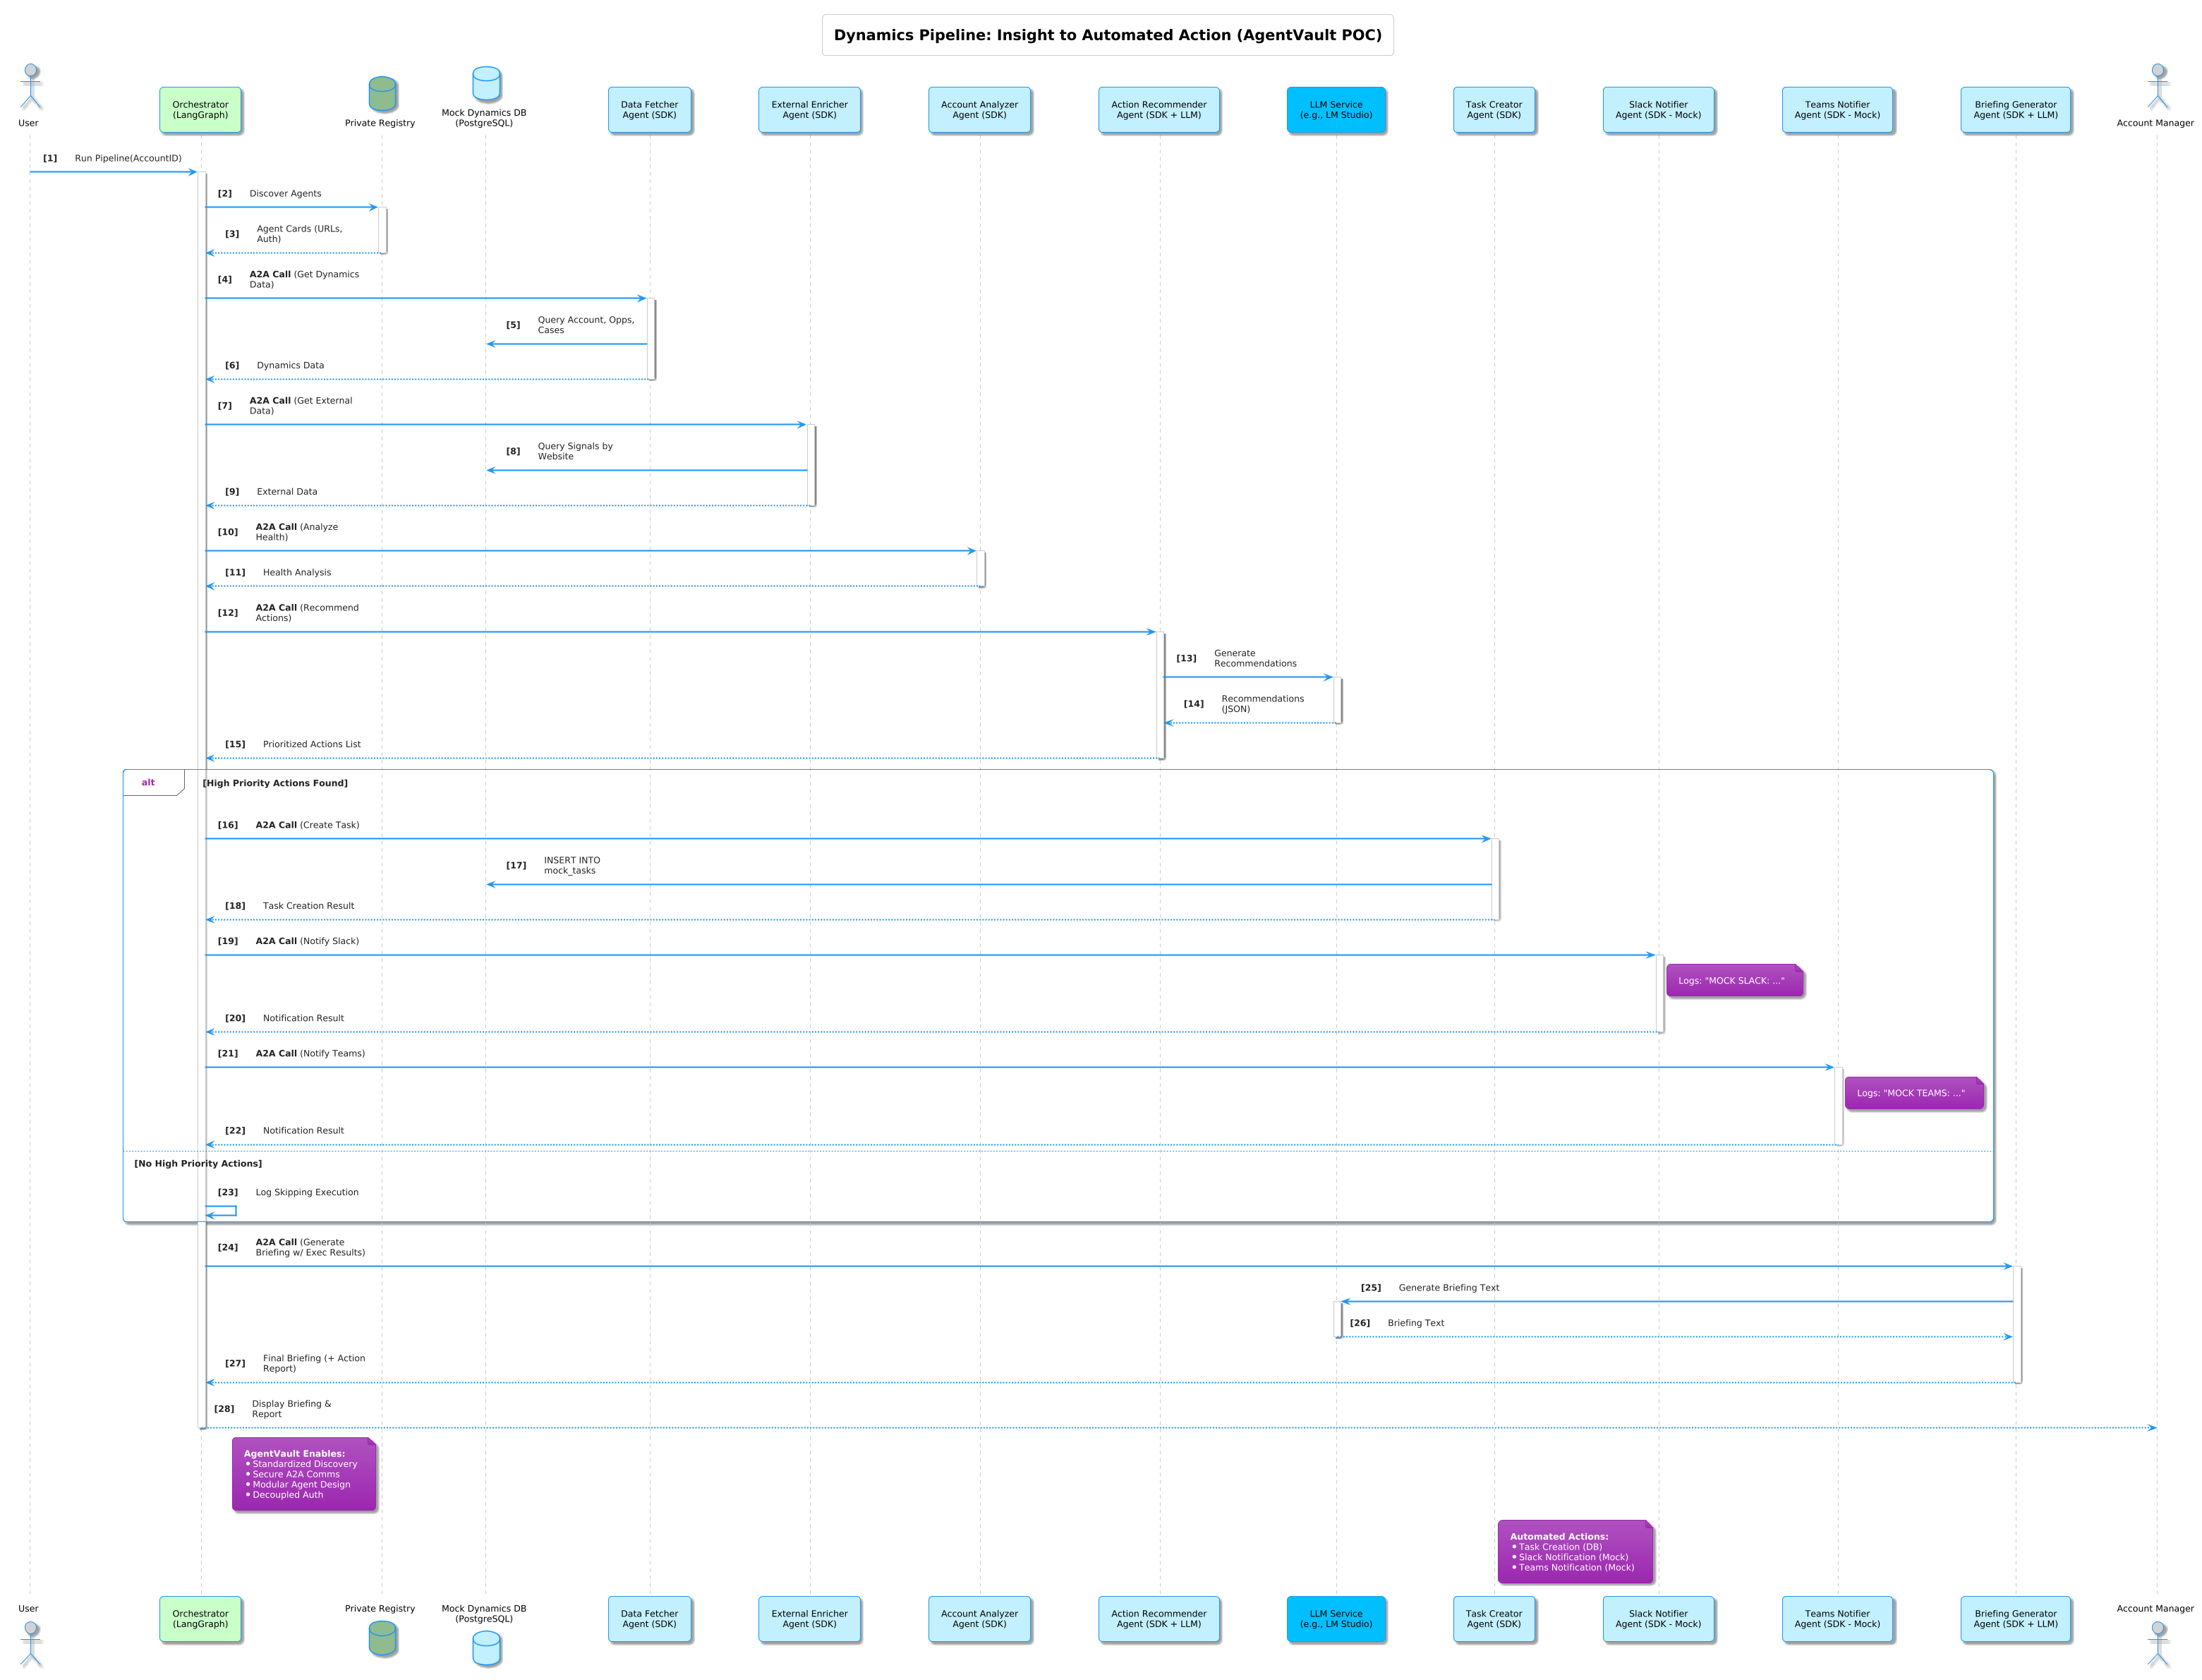Select the Slack Notifier Agent box in the header

[x=1658, y=110]
